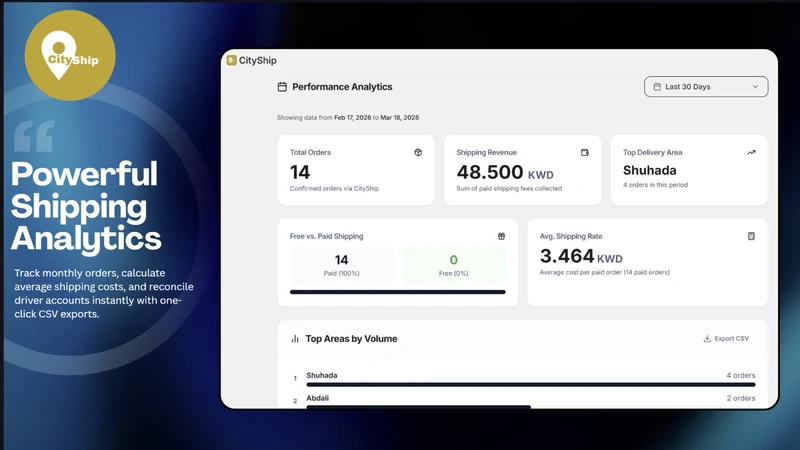Click the calendar icon inside date range selector
Screen dimensions: 800x450
click(657, 87)
